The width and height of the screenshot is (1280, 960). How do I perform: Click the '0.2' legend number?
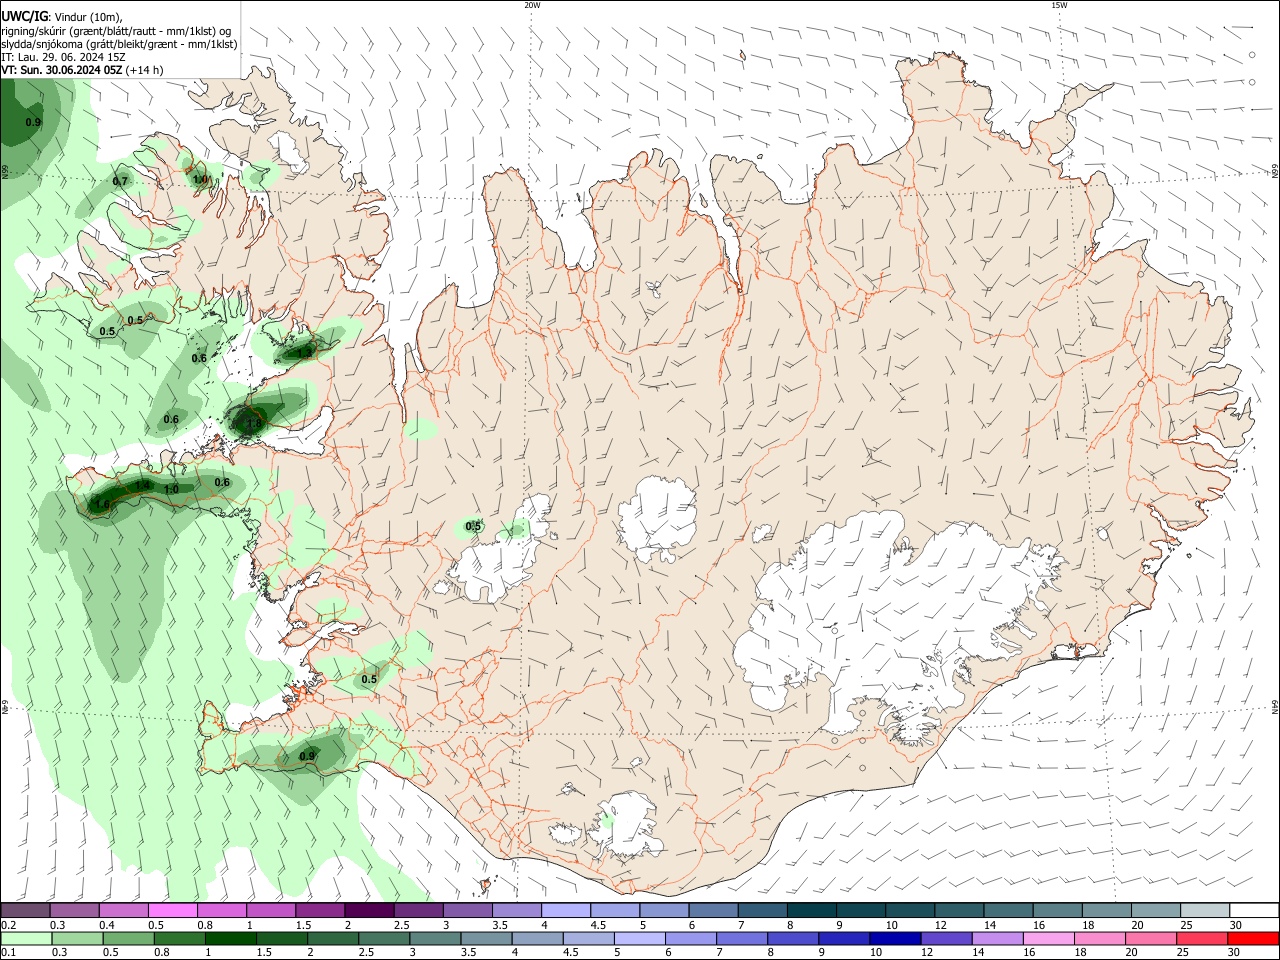pyautogui.click(x=8, y=925)
